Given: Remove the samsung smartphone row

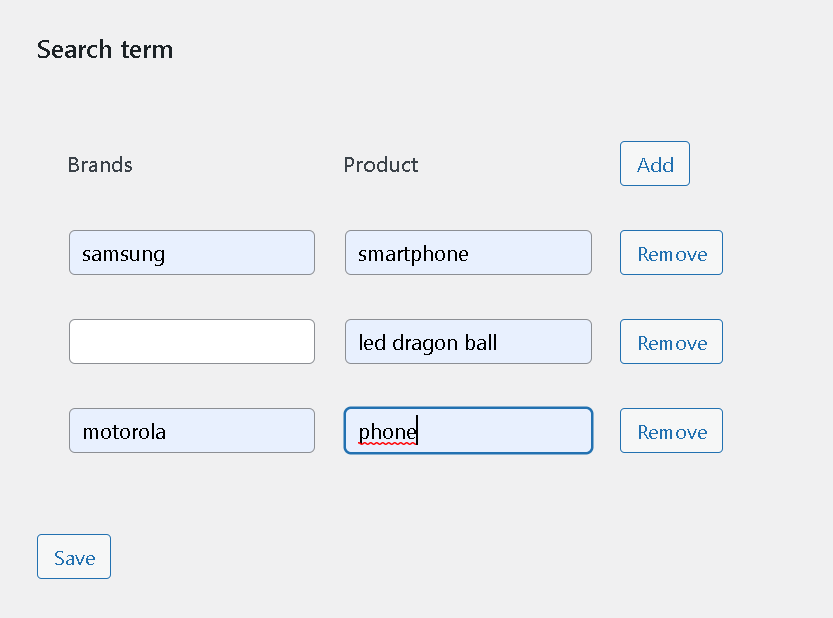Looking at the screenshot, I should click(x=671, y=253).
